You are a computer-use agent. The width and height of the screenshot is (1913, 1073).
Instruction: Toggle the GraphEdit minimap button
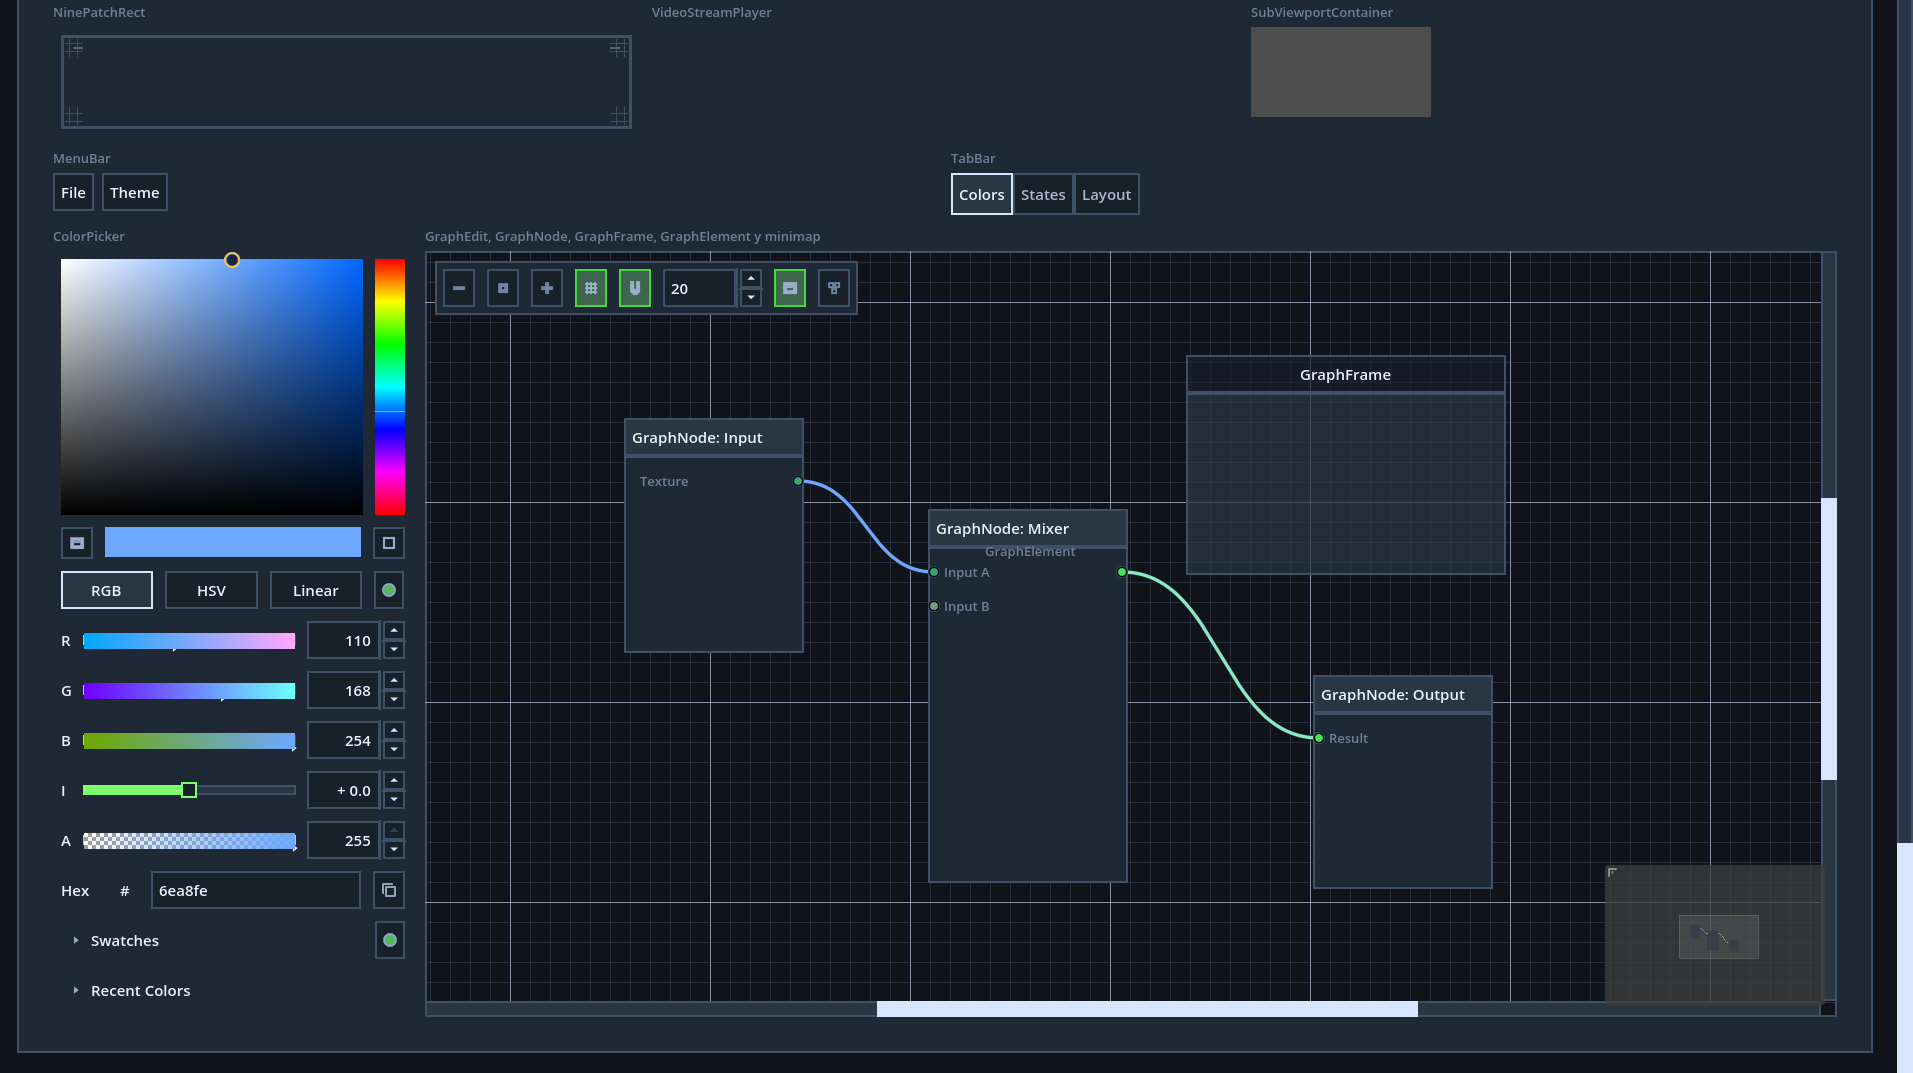790,288
